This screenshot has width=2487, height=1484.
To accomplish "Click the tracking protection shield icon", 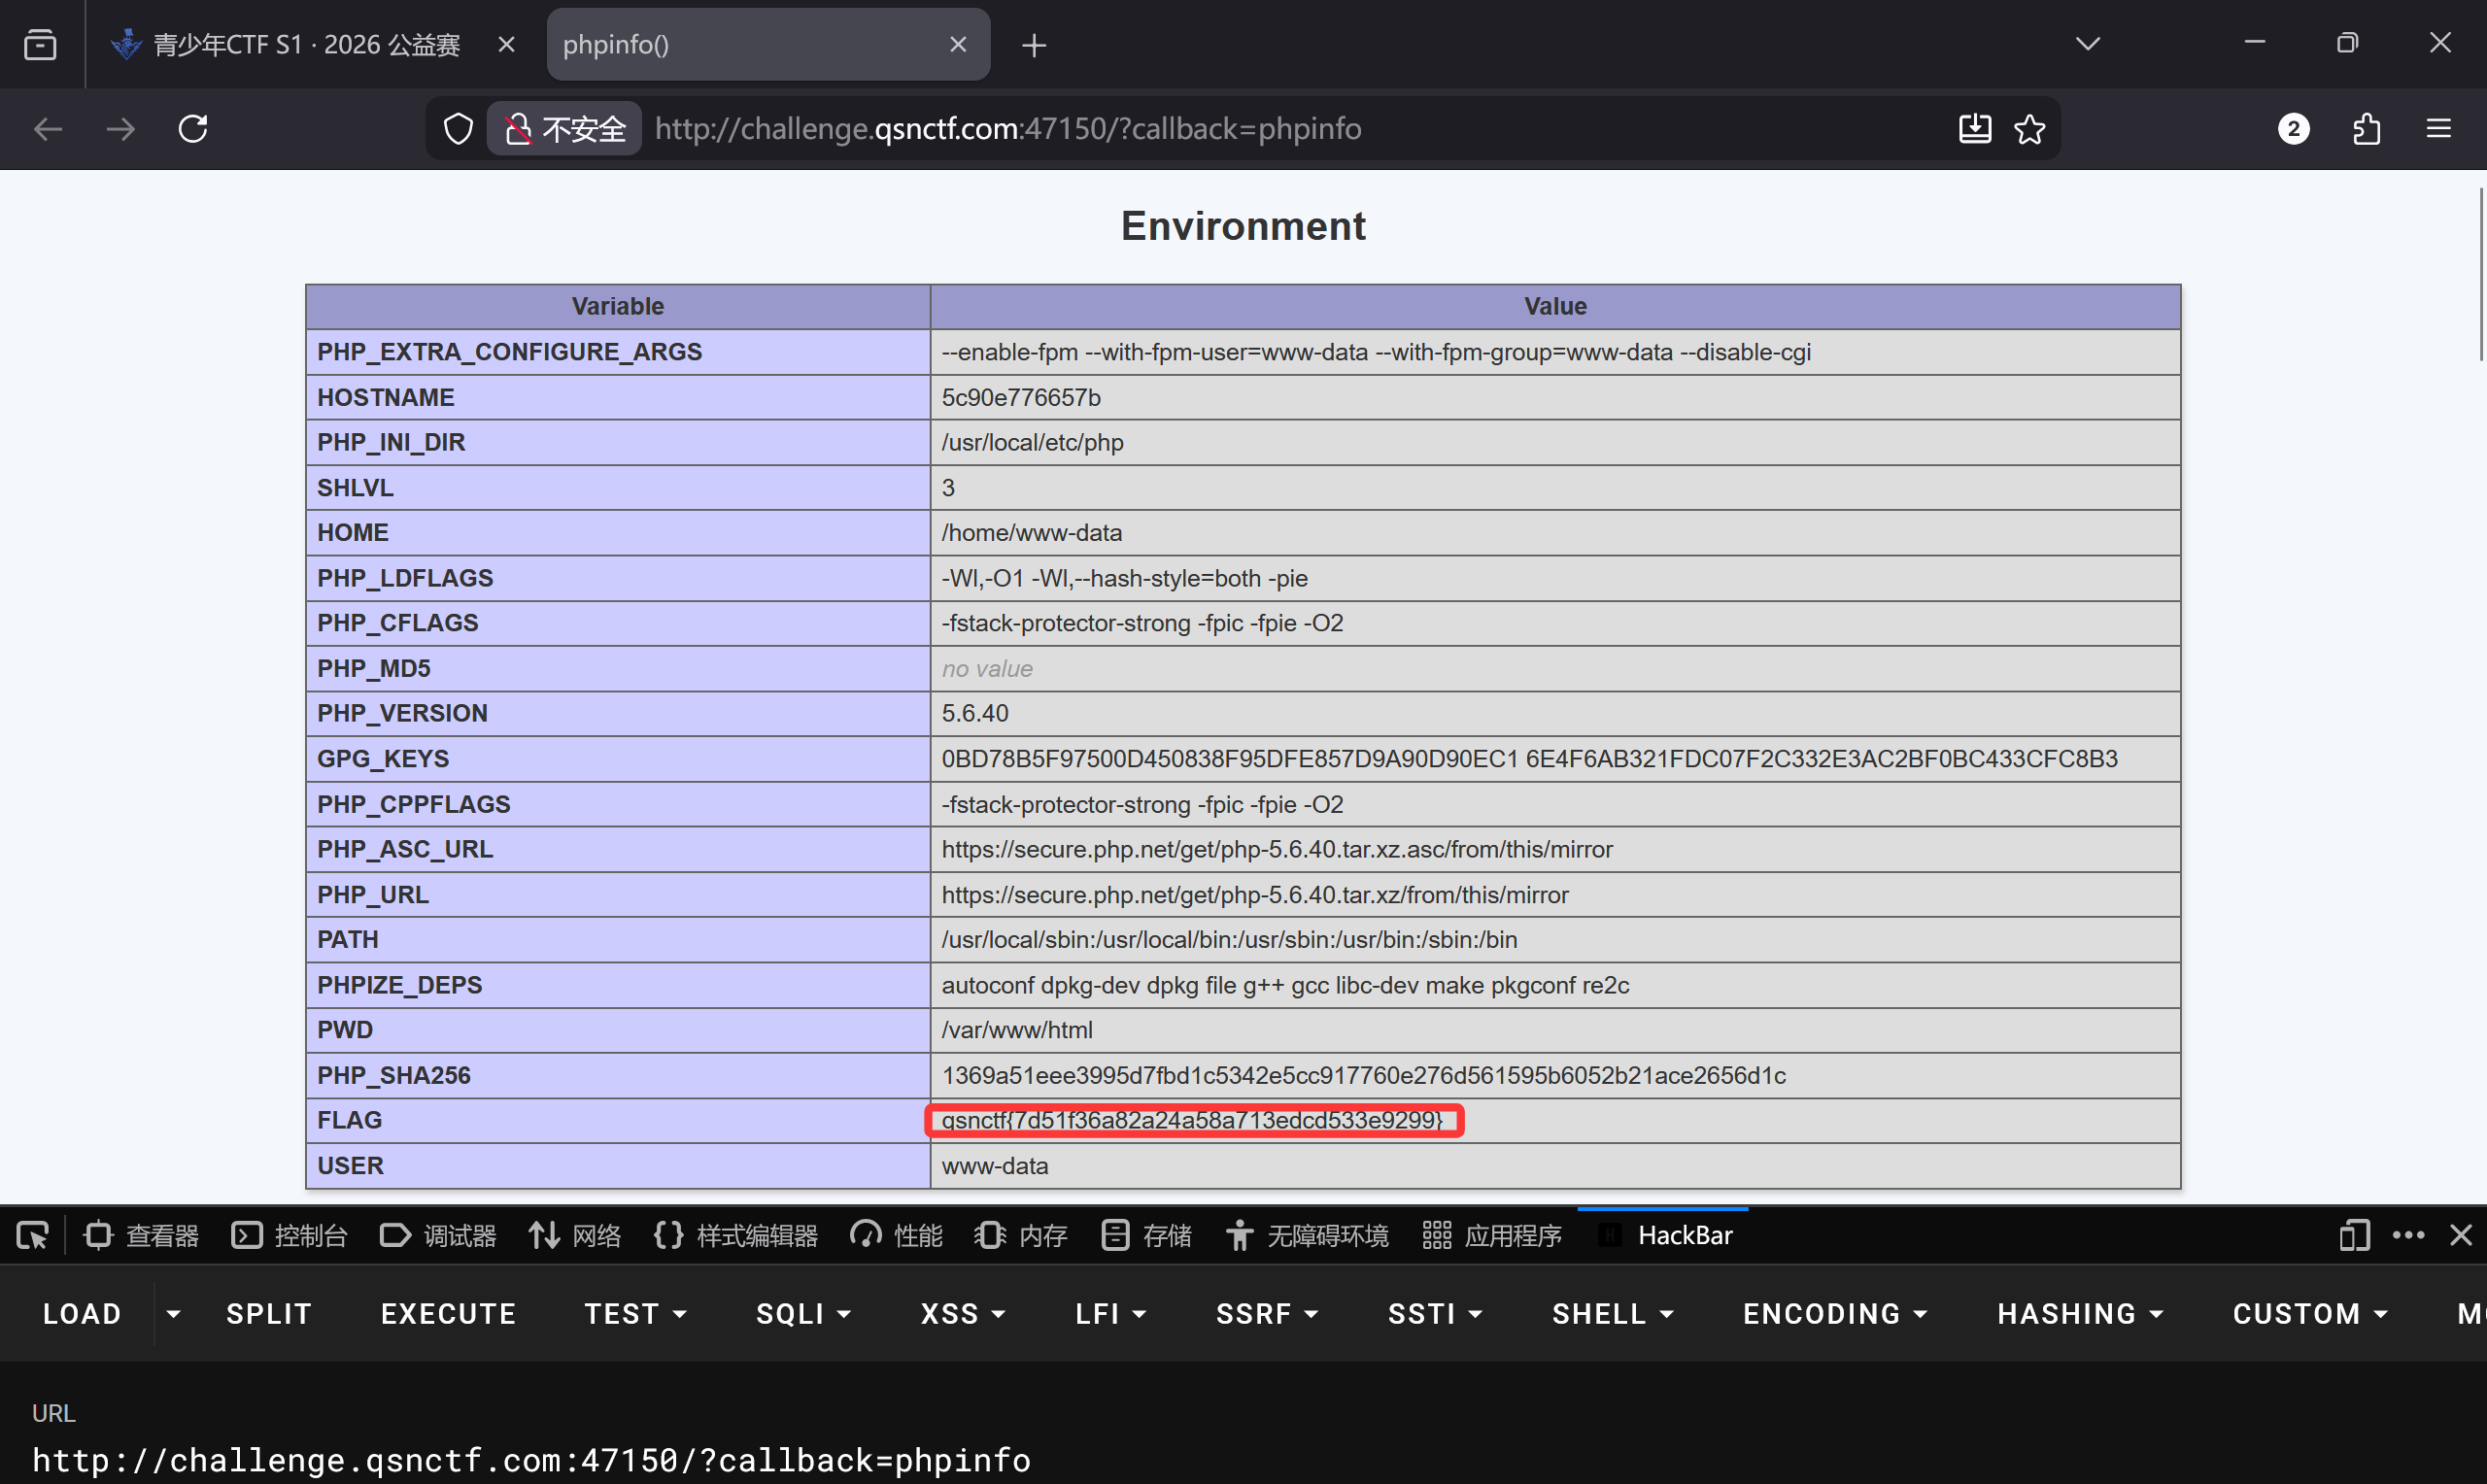I will [x=458, y=129].
